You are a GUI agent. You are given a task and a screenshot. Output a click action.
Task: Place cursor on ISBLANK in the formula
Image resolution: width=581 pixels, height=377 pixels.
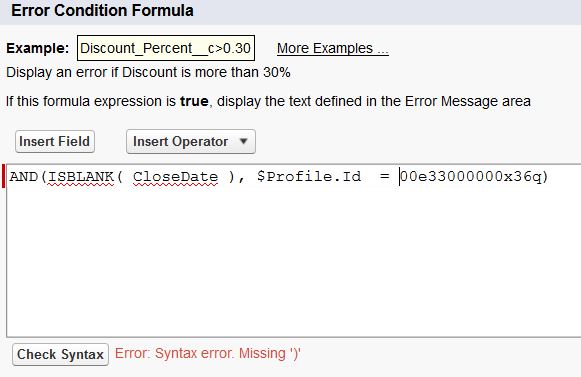click(81, 177)
